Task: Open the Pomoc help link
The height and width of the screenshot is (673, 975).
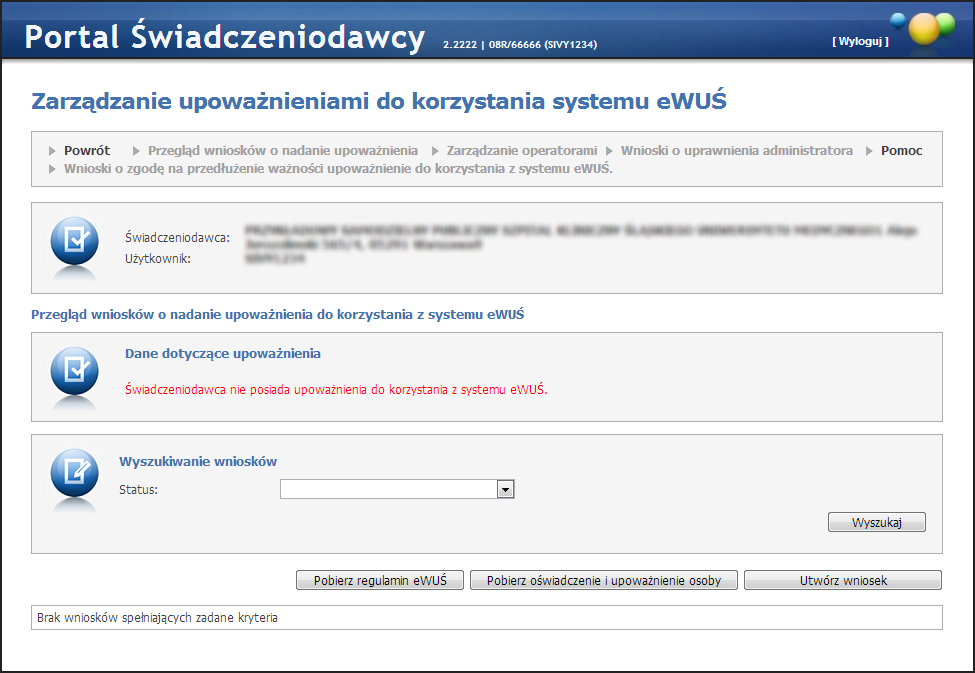Action: (901, 151)
